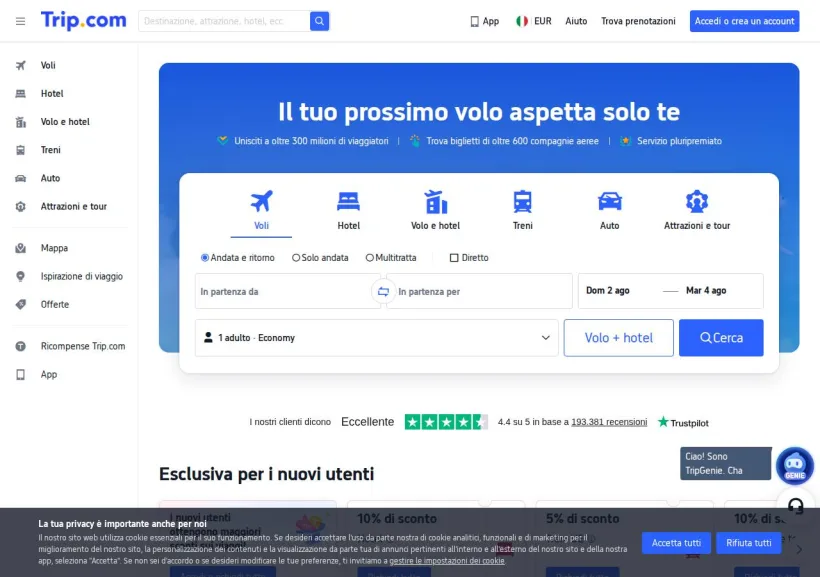The width and height of the screenshot is (820, 577).
Task: Click the Mappa map pin icon
Action: tap(20, 248)
